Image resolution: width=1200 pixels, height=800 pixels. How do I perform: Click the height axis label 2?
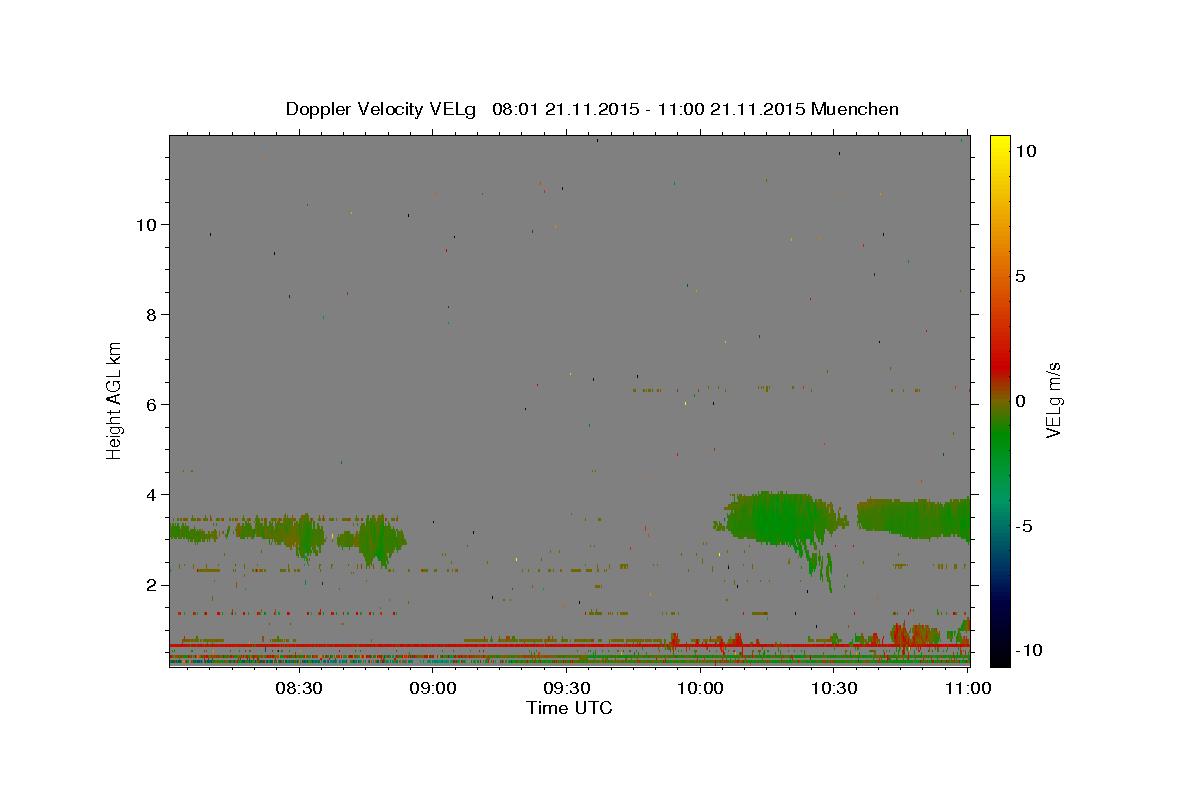(x=151, y=584)
